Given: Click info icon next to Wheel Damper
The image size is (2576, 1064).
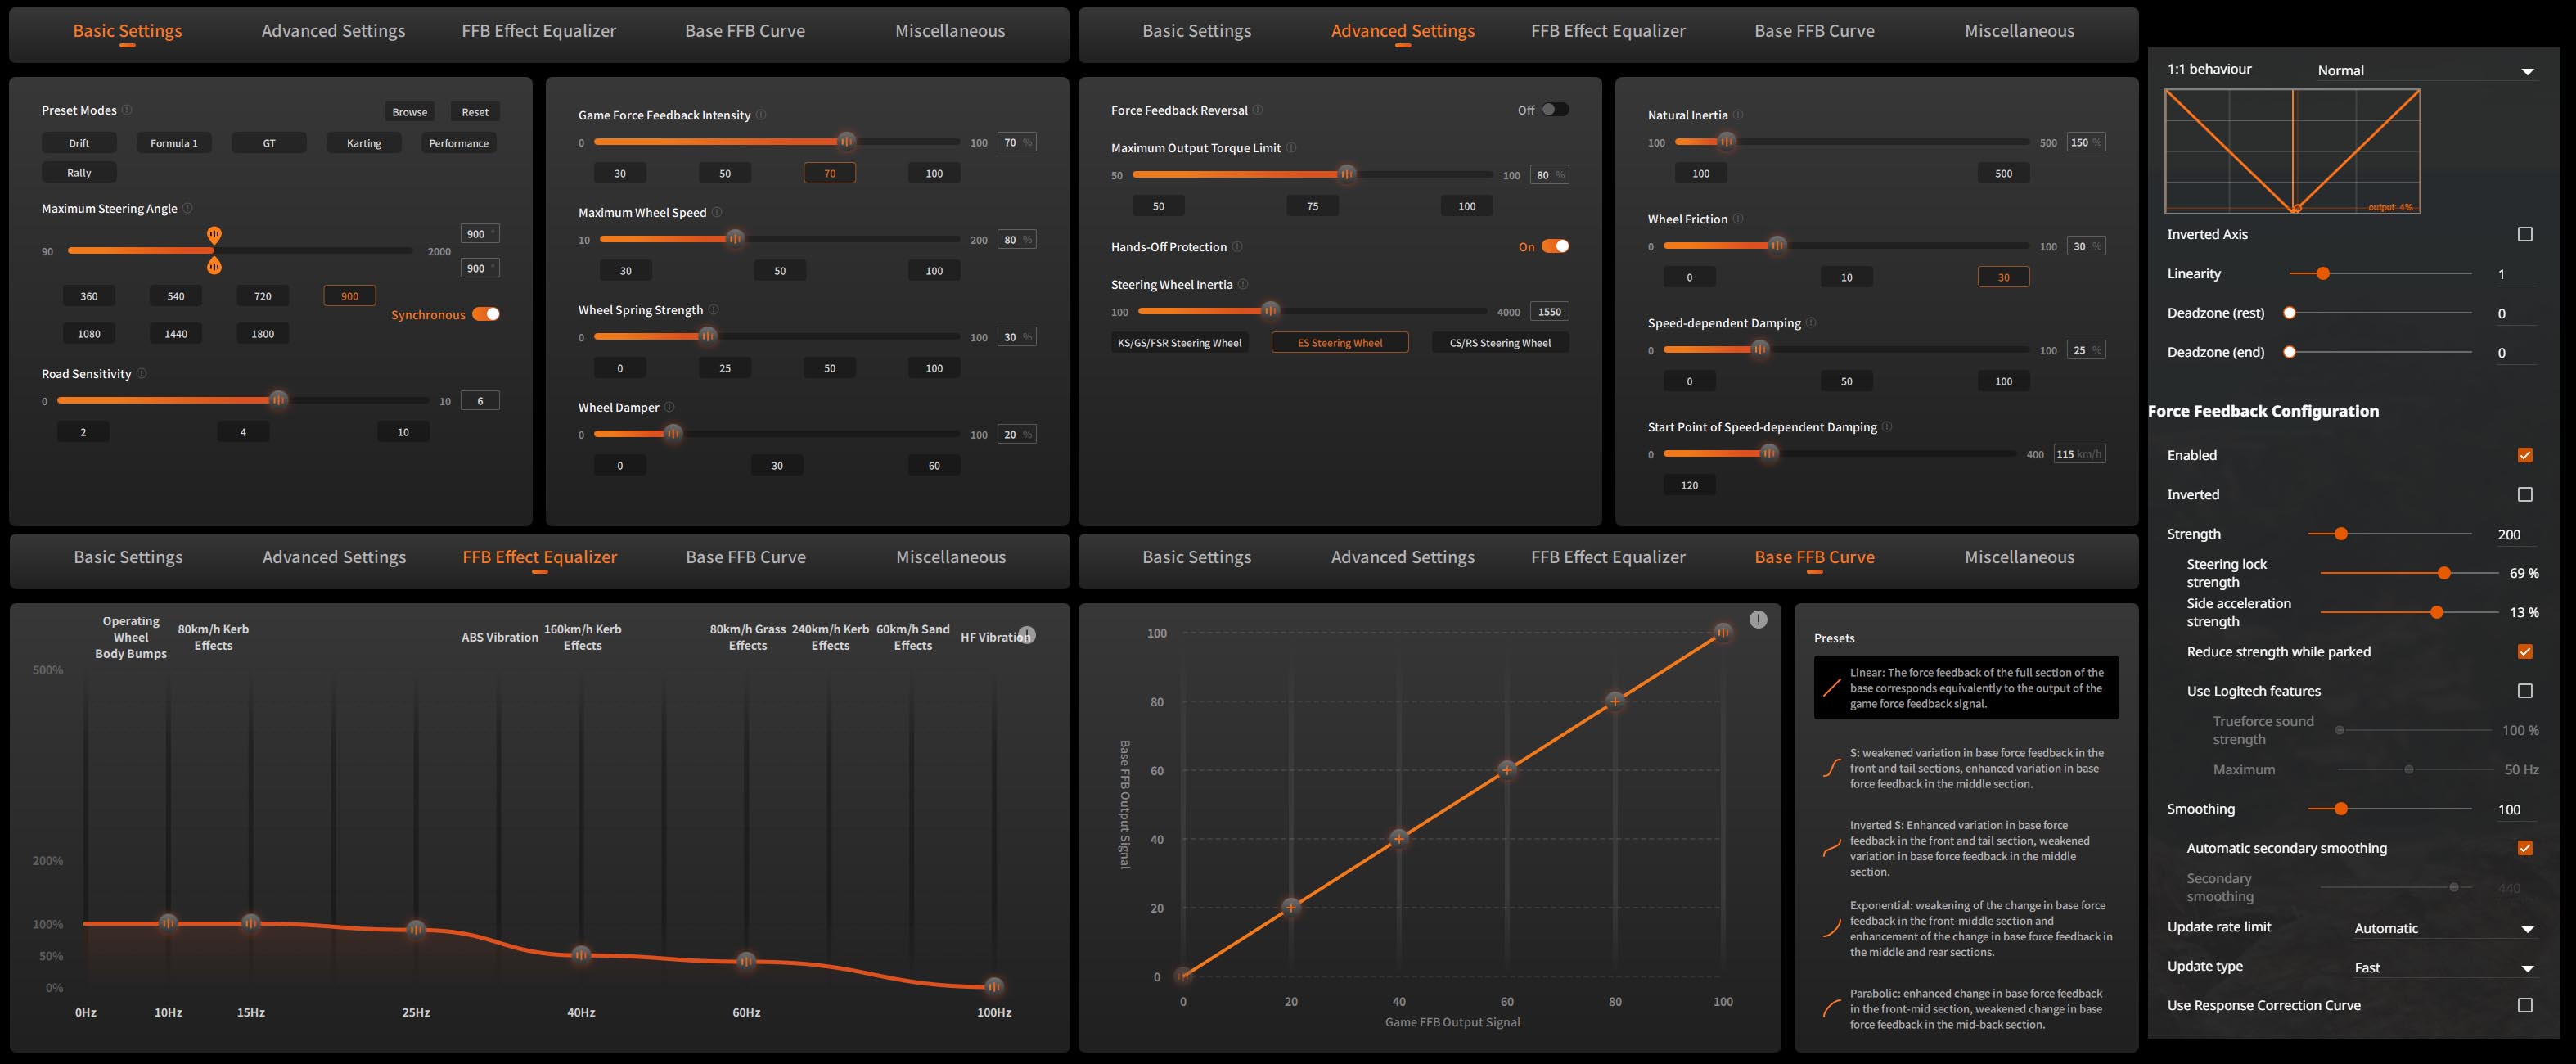Looking at the screenshot, I should tap(669, 407).
